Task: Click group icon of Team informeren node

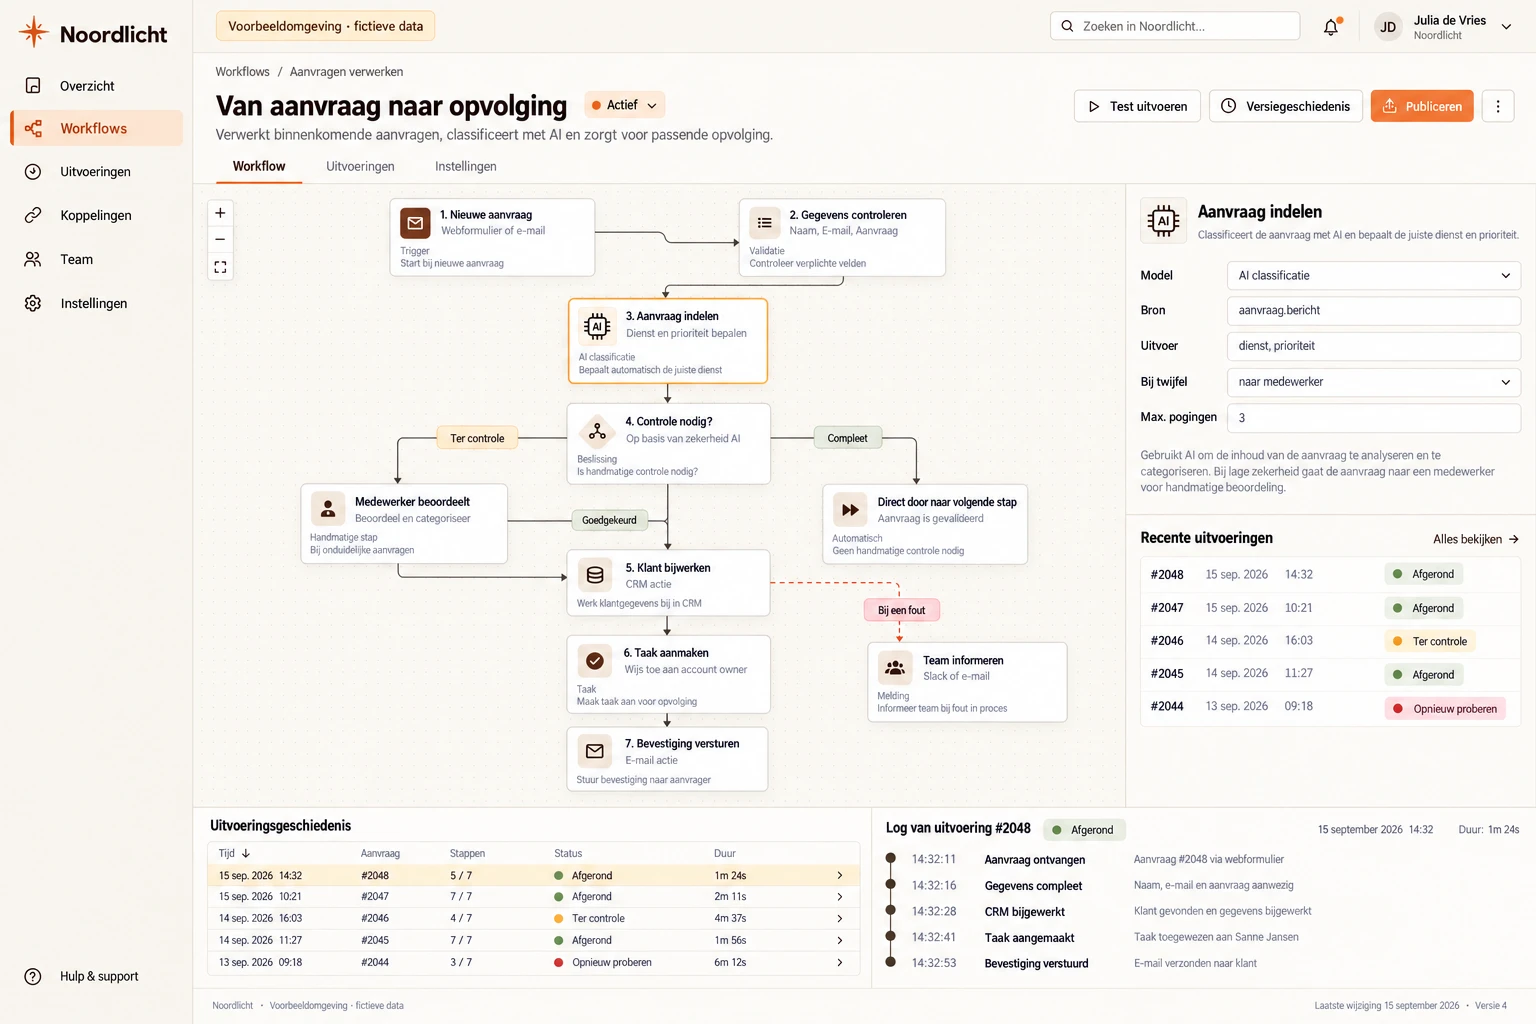Action: (895, 667)
